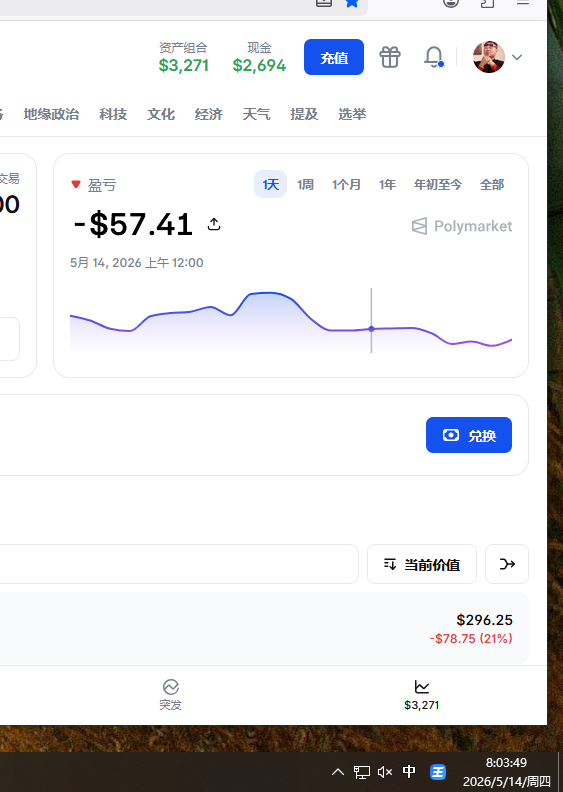Select the 经济 category tab
This screenshot has height=792, width=563.
click(x=209, y=114)
